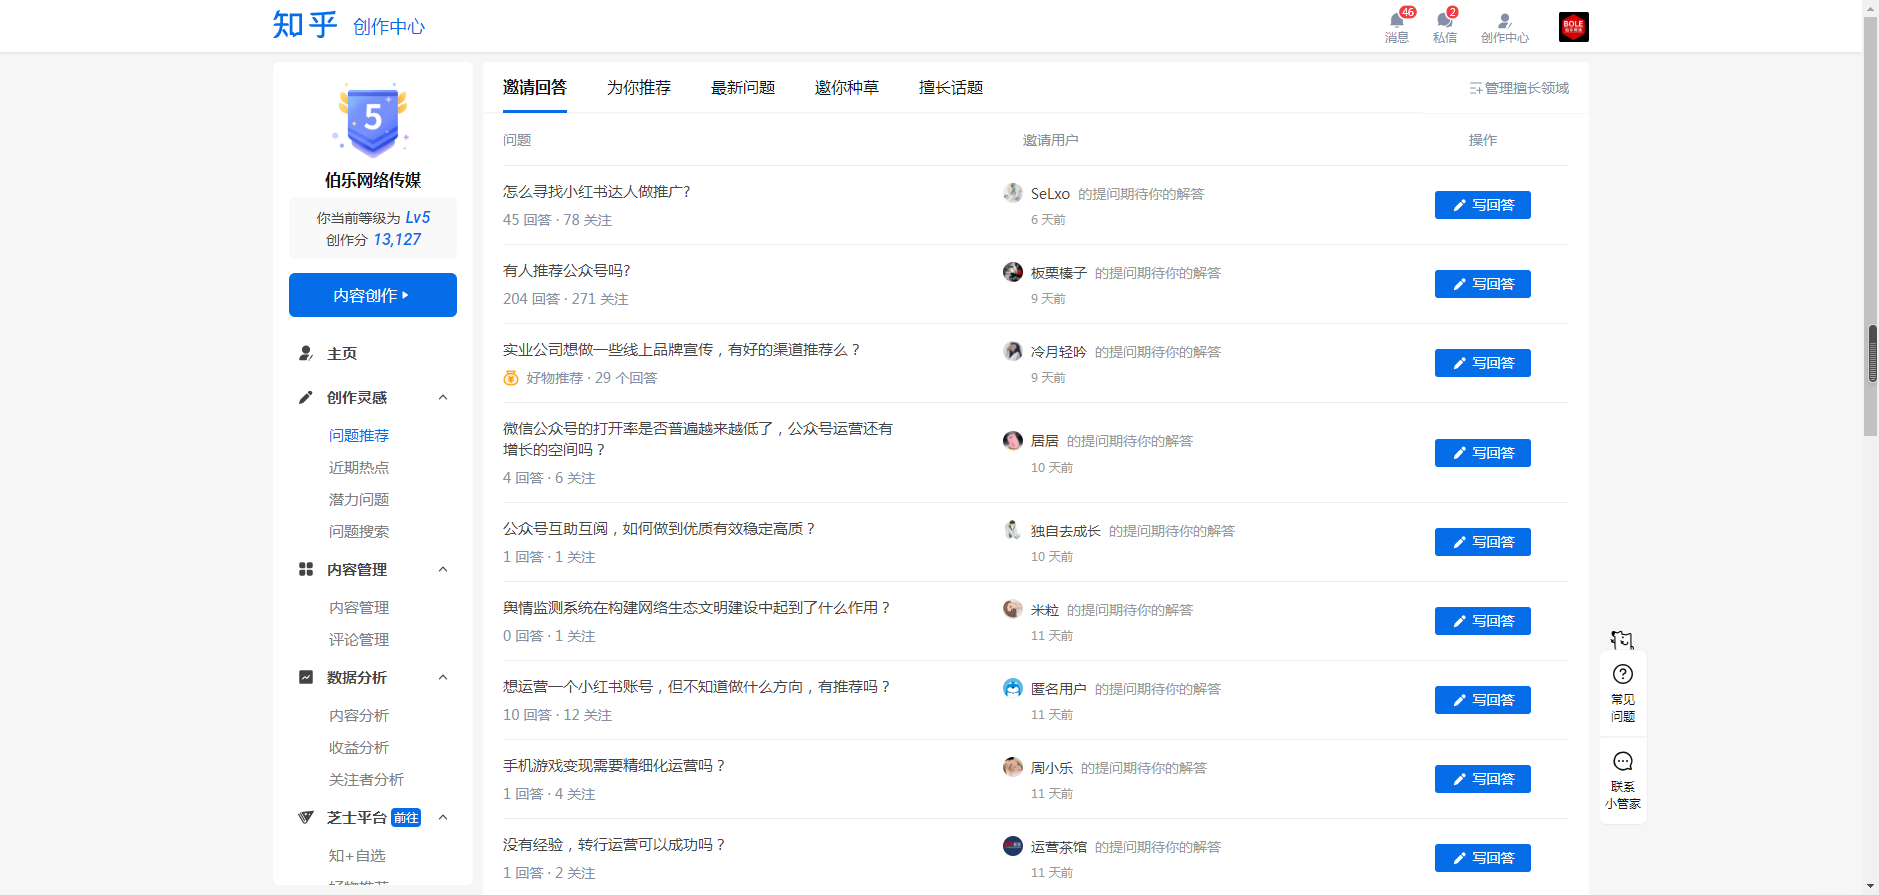Open the 私信 messages icon
The image size is (1879, 895).
pos(1444,21)
